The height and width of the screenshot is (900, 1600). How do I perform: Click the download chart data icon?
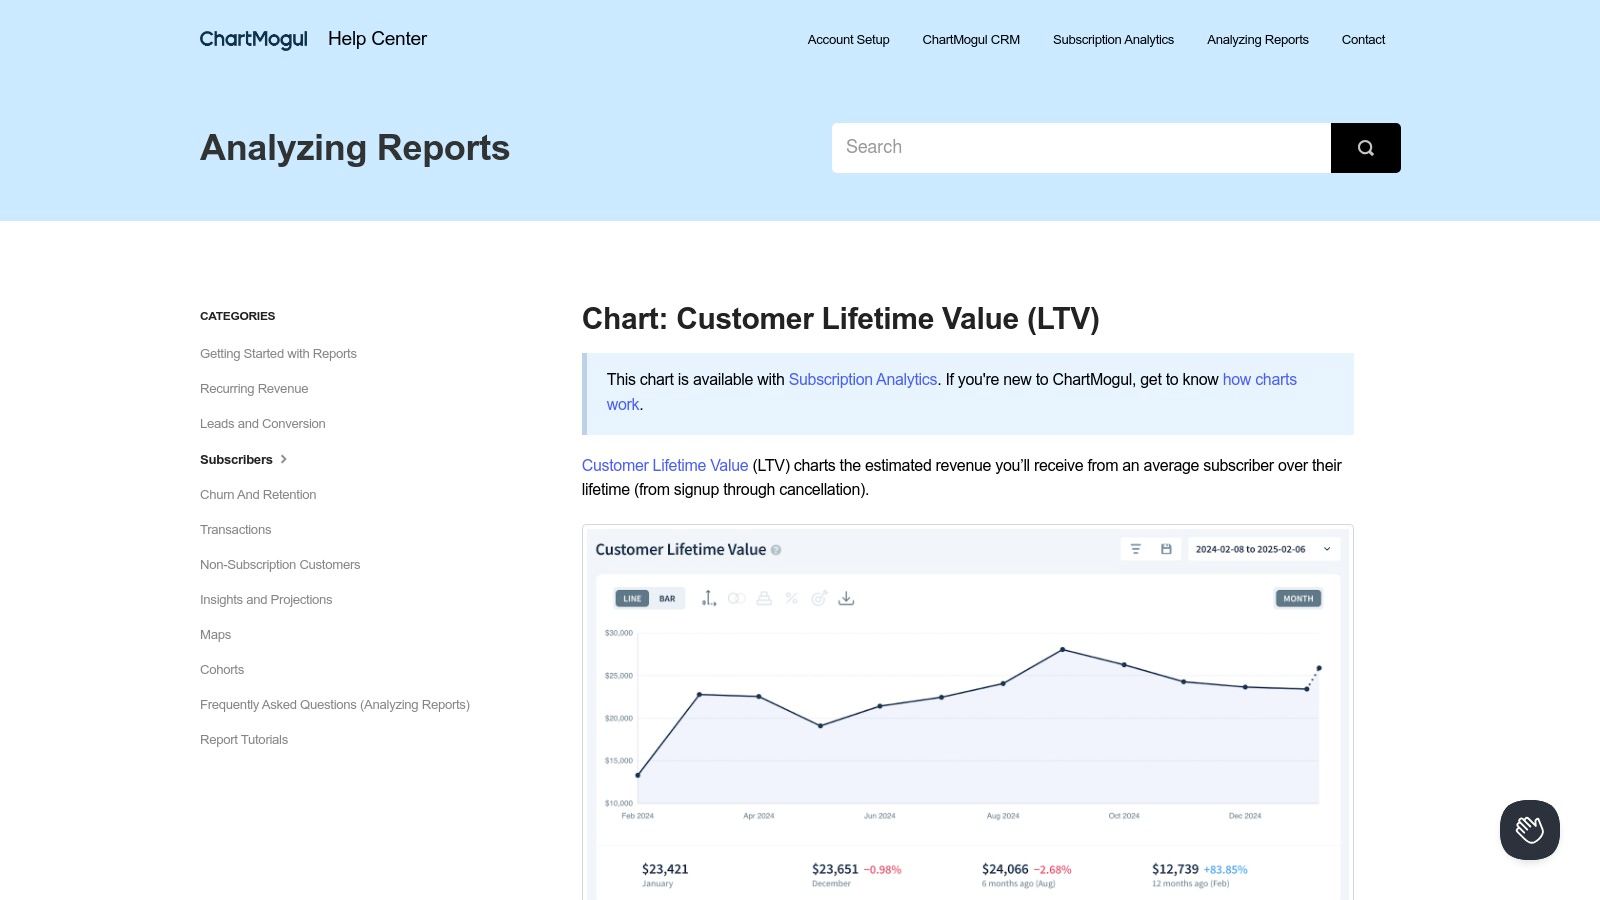pos(846,598)
